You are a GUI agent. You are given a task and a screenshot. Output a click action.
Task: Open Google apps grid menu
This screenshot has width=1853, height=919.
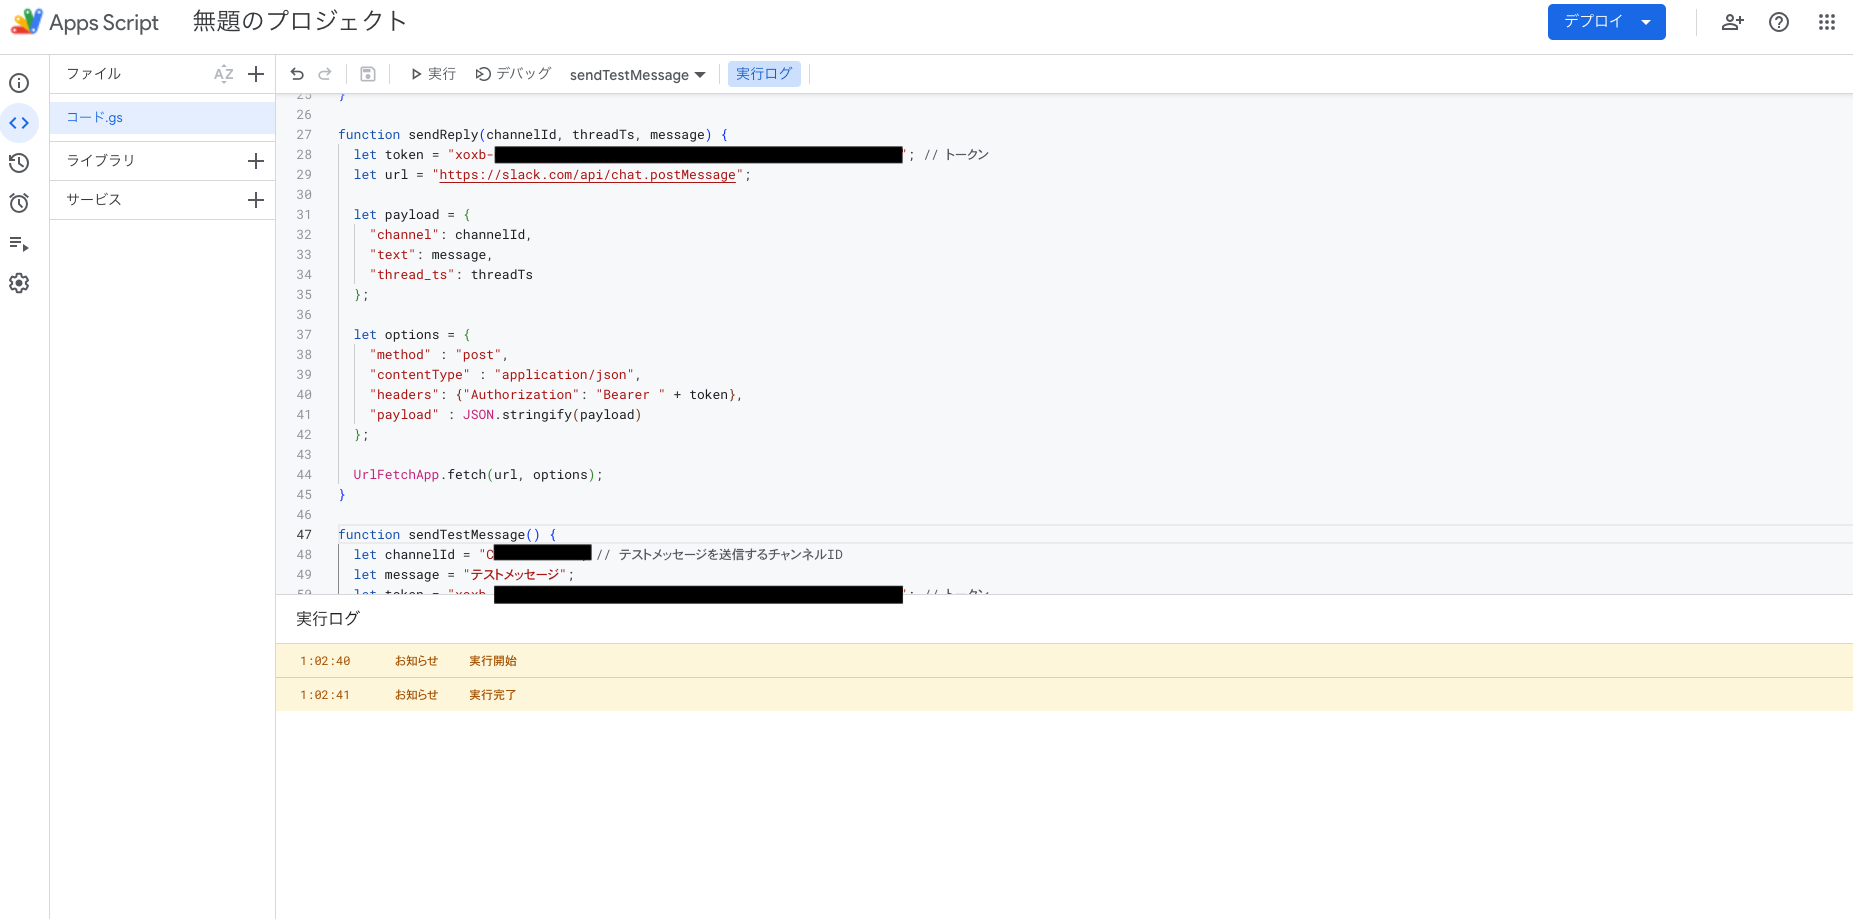pyautogui.click(x=1827, y=21)
